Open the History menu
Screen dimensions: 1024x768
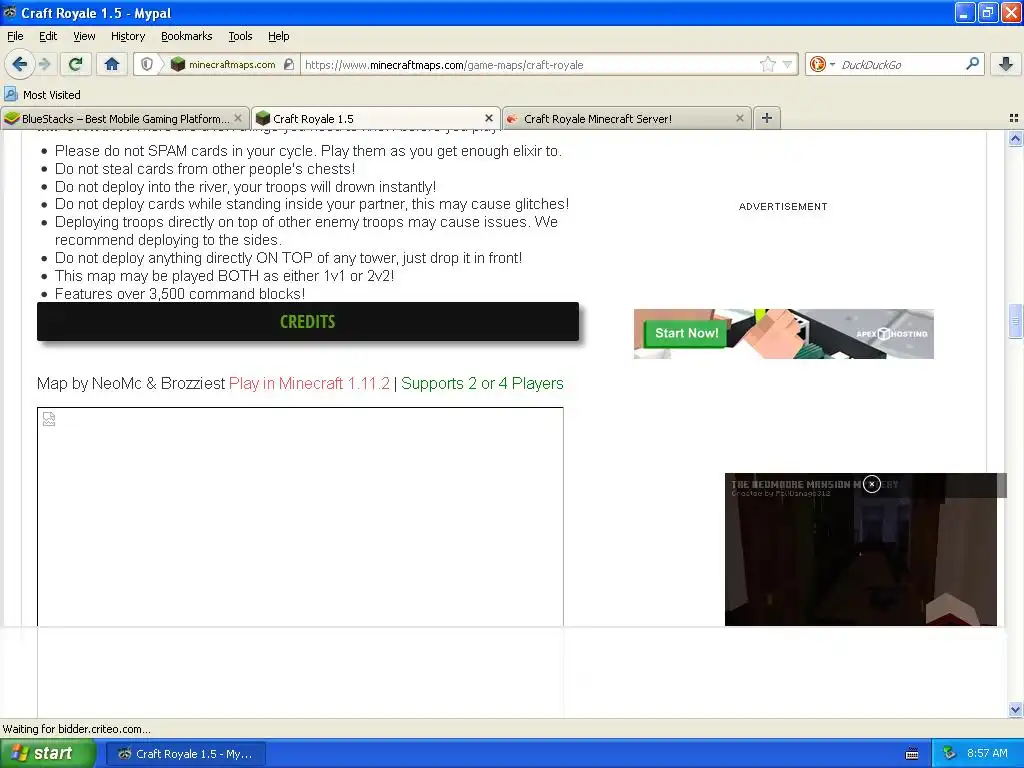pyautogui.click(x=128, y=36)
